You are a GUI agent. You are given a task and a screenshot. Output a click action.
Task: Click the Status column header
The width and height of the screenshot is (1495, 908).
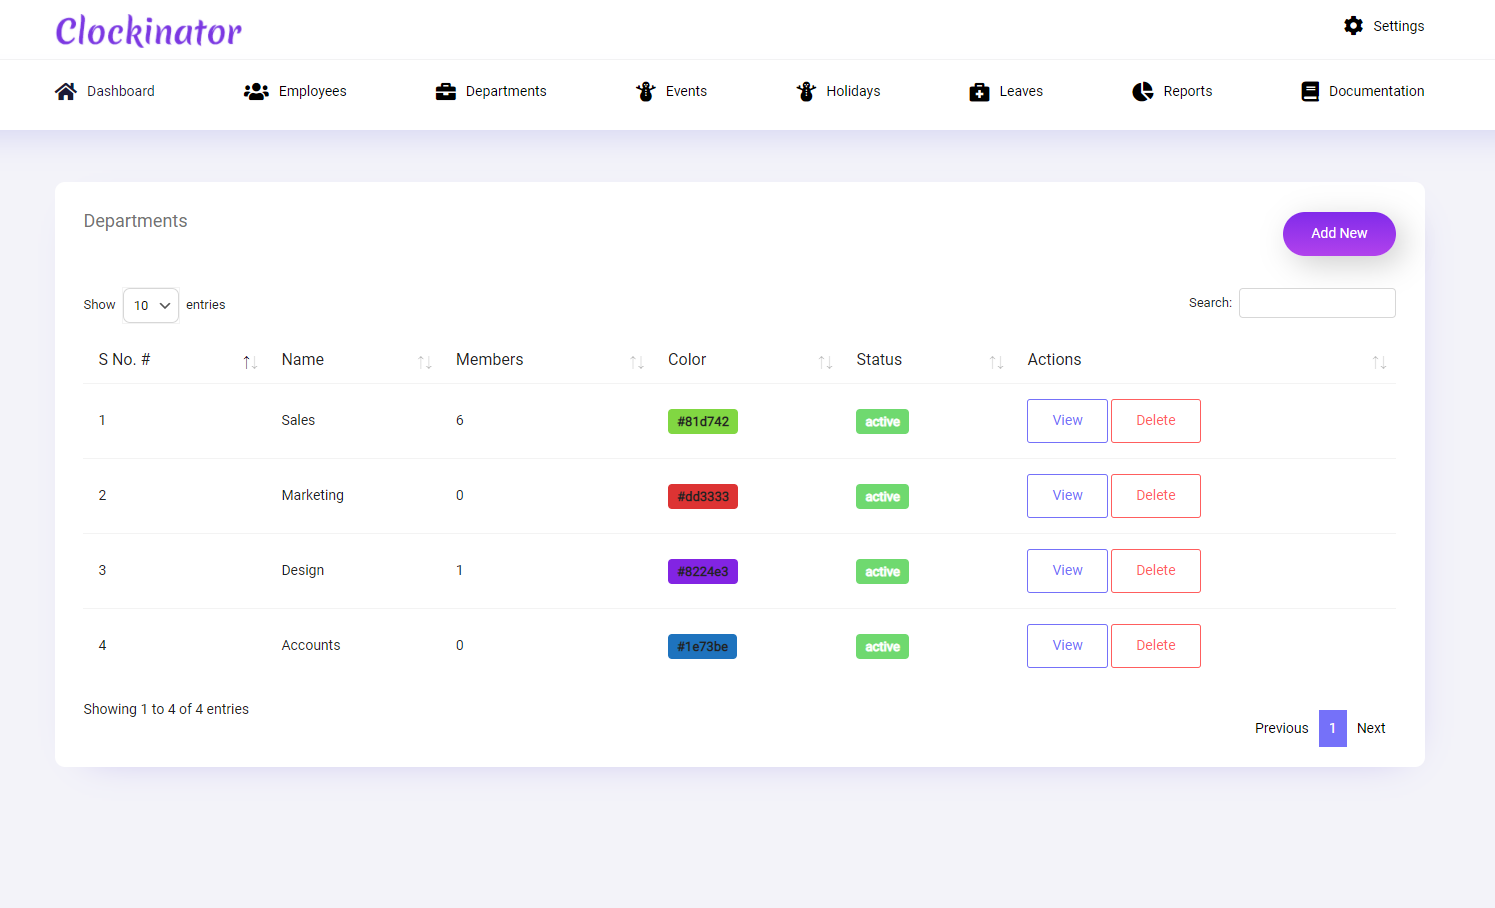(x=879, y=360)
